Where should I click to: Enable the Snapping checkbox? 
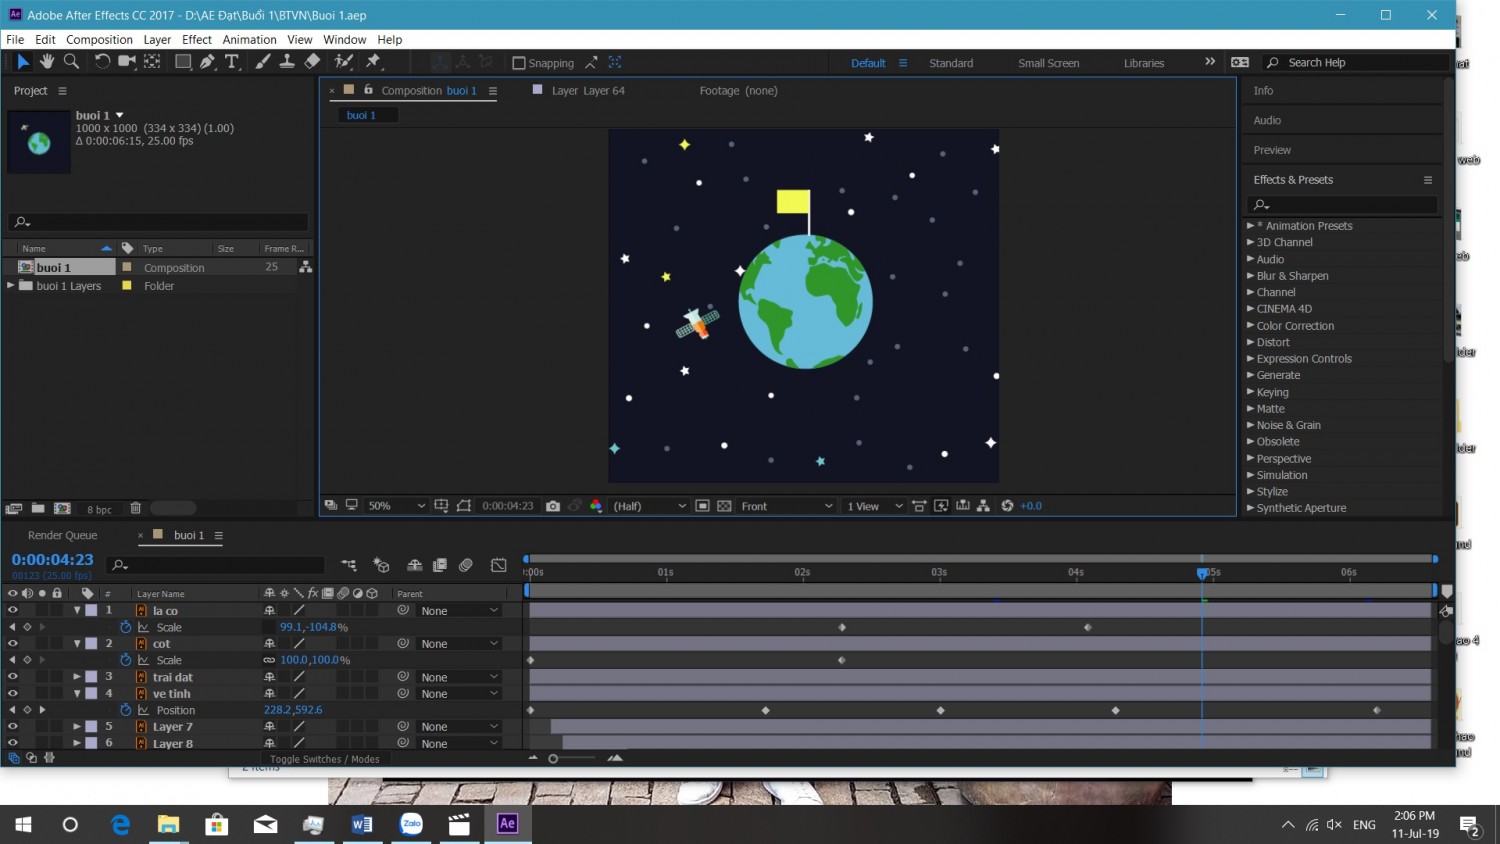(x=519, y=63)
